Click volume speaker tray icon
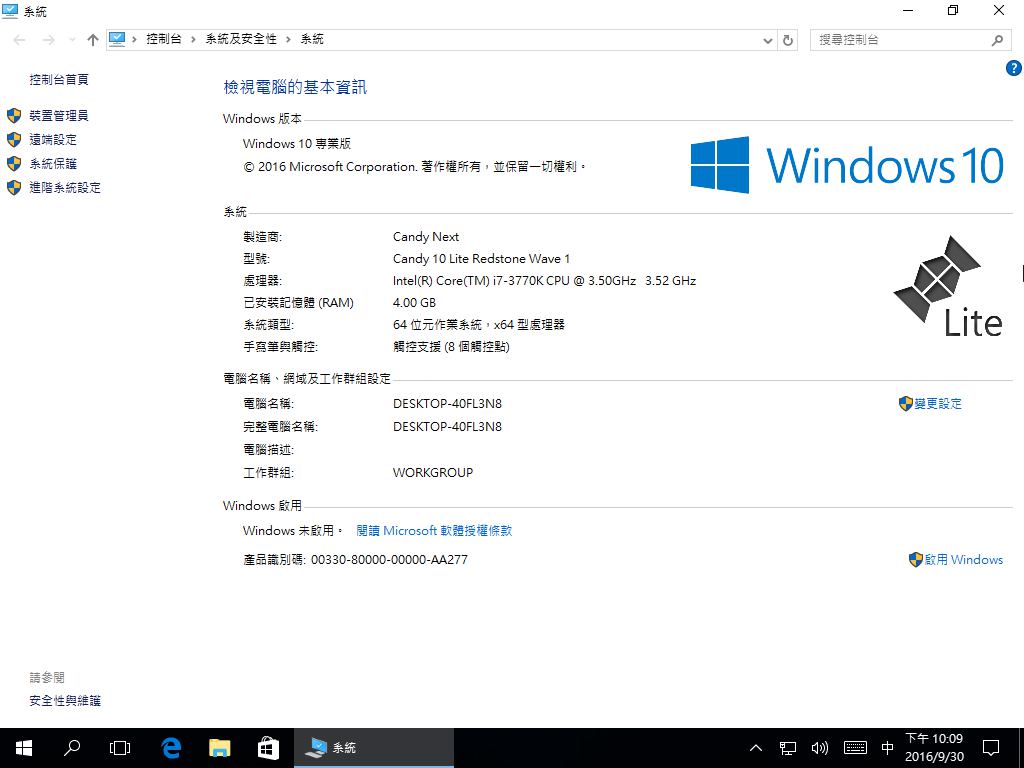Viewport: 1024px width, 768px height. (820, 748)
